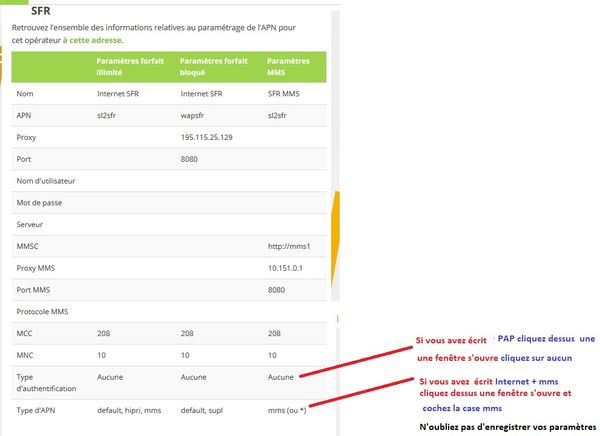Click the 'Paramètres forfait illimité' column header
The width and height of the screenshot is (600, 436).
point(124,66)
